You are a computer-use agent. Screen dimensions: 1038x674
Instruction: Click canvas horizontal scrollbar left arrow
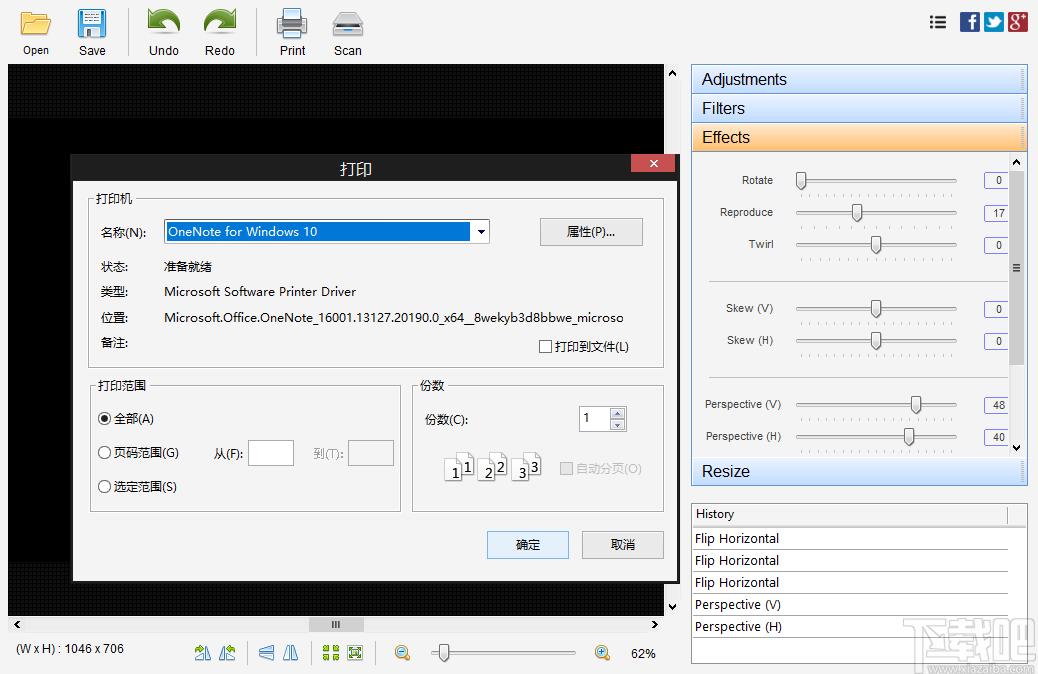click(x=17, y=624)
